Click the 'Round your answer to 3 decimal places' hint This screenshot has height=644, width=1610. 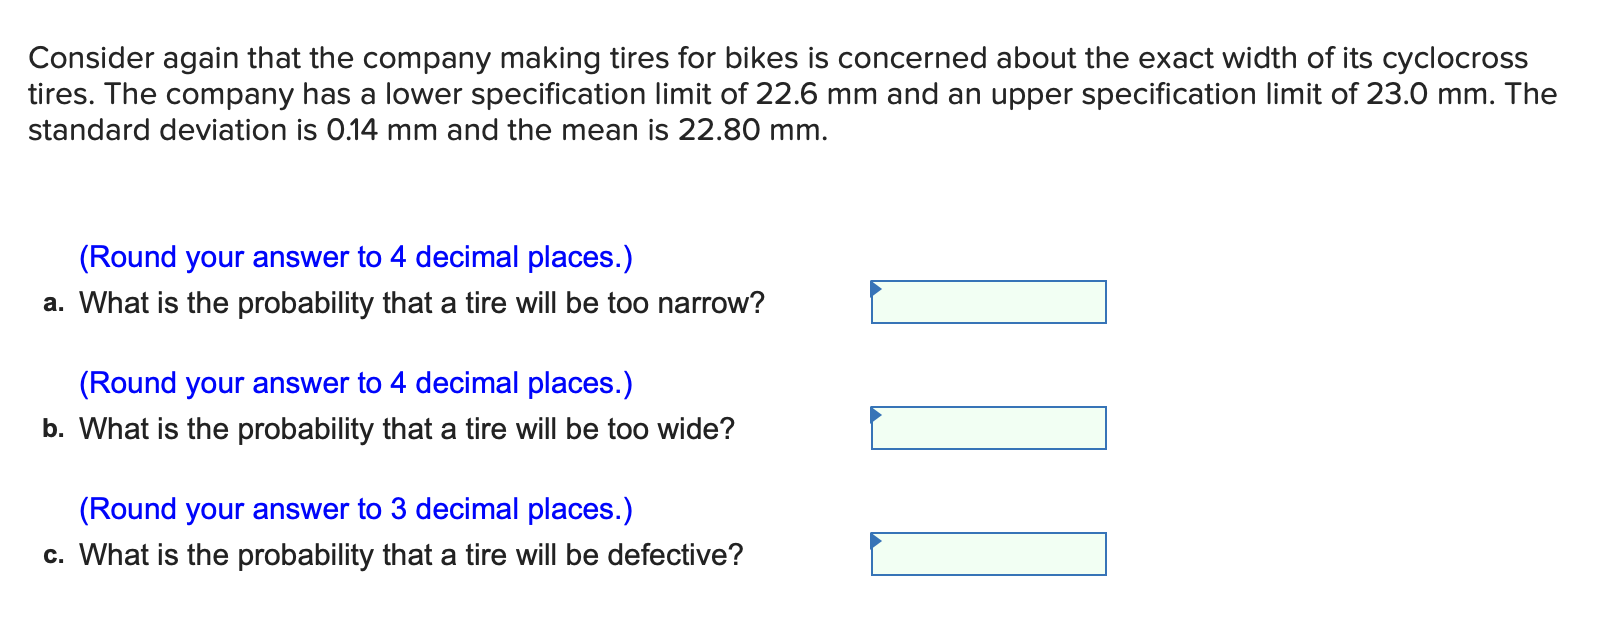356,509
